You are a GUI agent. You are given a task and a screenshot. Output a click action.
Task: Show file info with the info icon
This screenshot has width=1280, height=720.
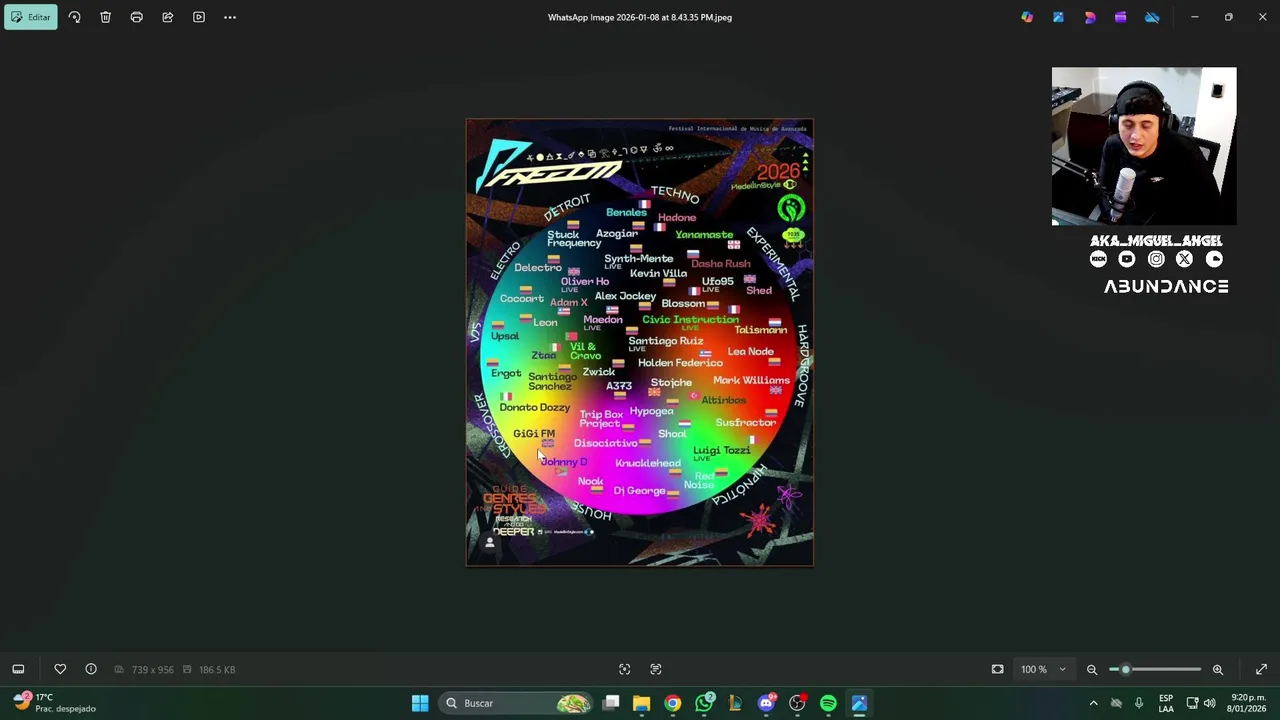(x=91, y=669)
